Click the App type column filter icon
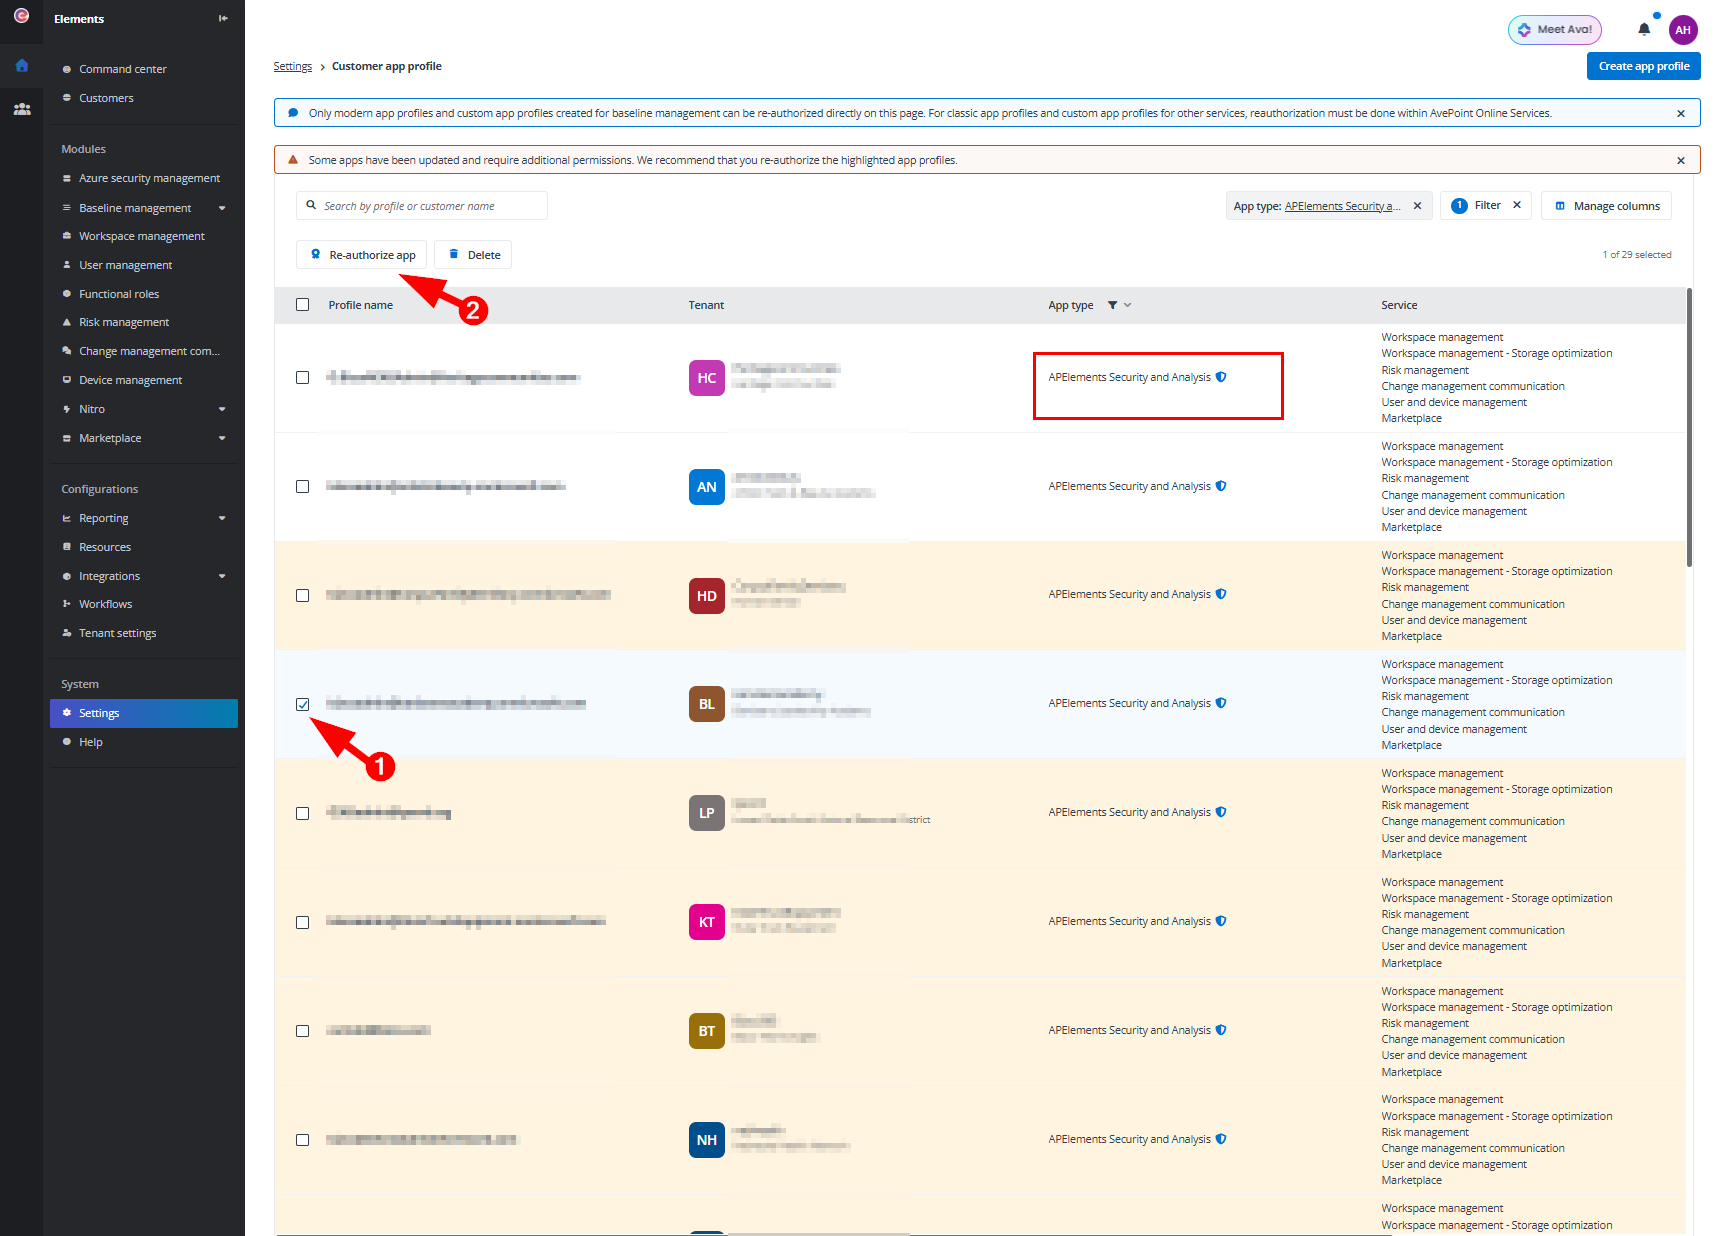This screenshot has width=1715, height=1236. pyautogui.click(x=1112, y=305)
